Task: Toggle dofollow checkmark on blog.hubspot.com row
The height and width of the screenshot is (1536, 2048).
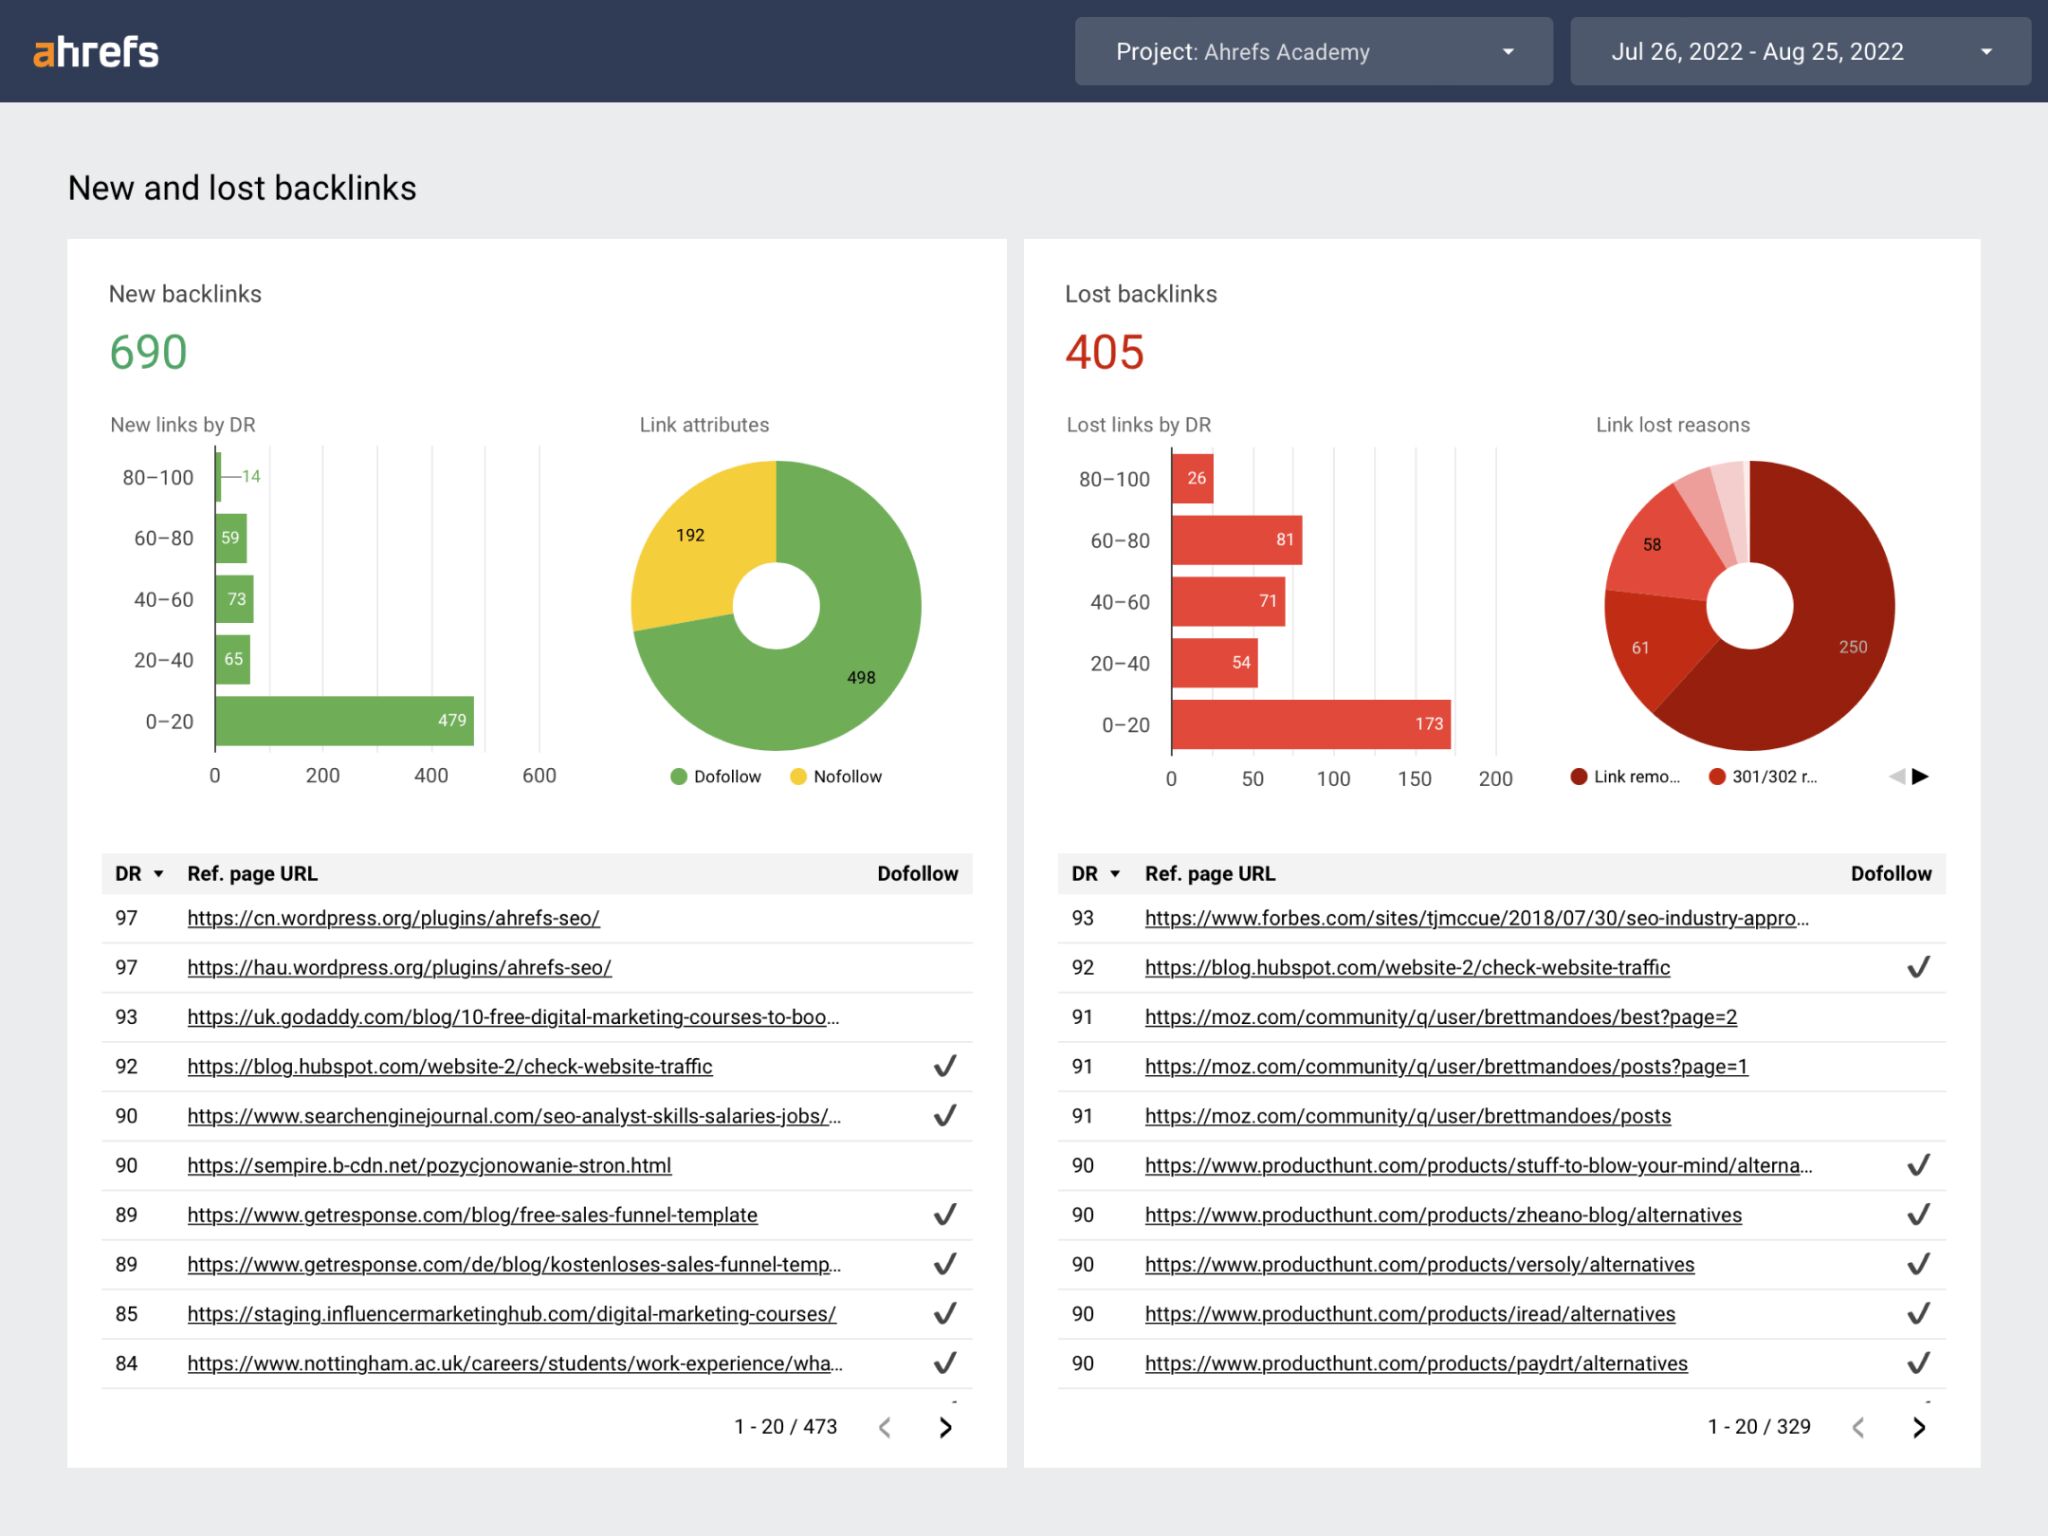Action: point(944,1066)
